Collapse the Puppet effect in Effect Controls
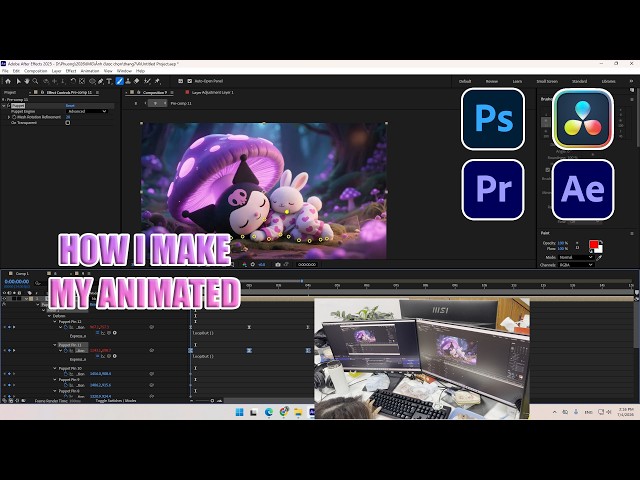The width and height of the screenshot is (640, 480). 4,106
